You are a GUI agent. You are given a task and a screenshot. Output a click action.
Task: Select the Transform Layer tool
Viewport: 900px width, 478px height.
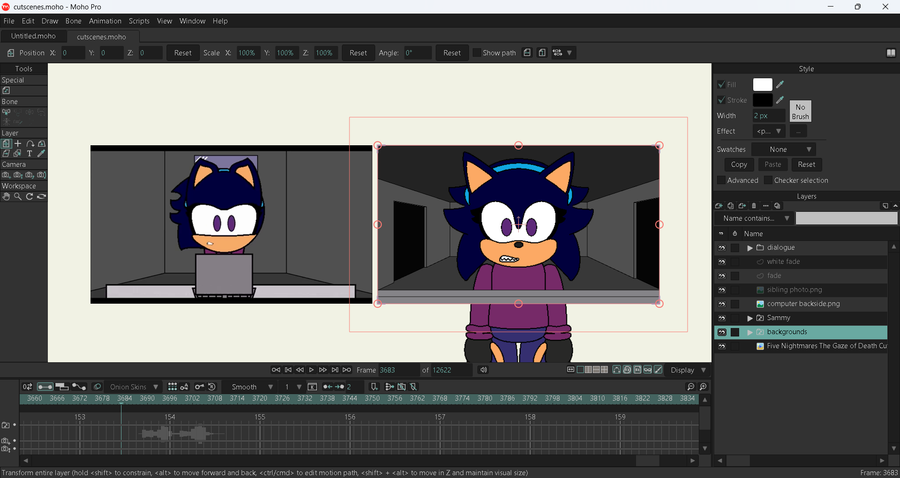[6, 144]
